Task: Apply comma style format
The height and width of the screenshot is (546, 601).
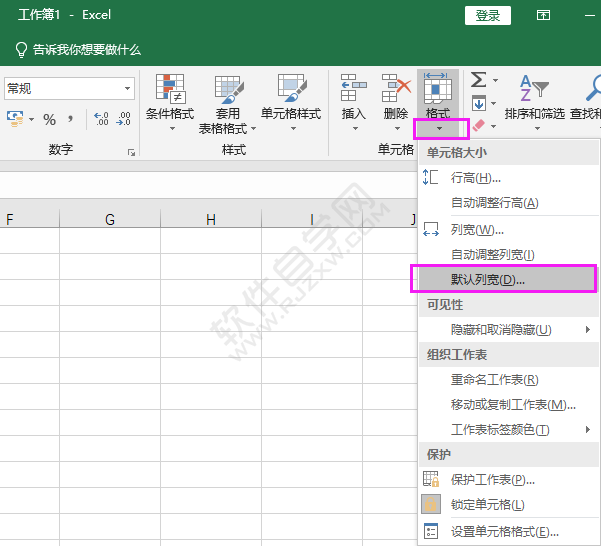Action: 70,119
